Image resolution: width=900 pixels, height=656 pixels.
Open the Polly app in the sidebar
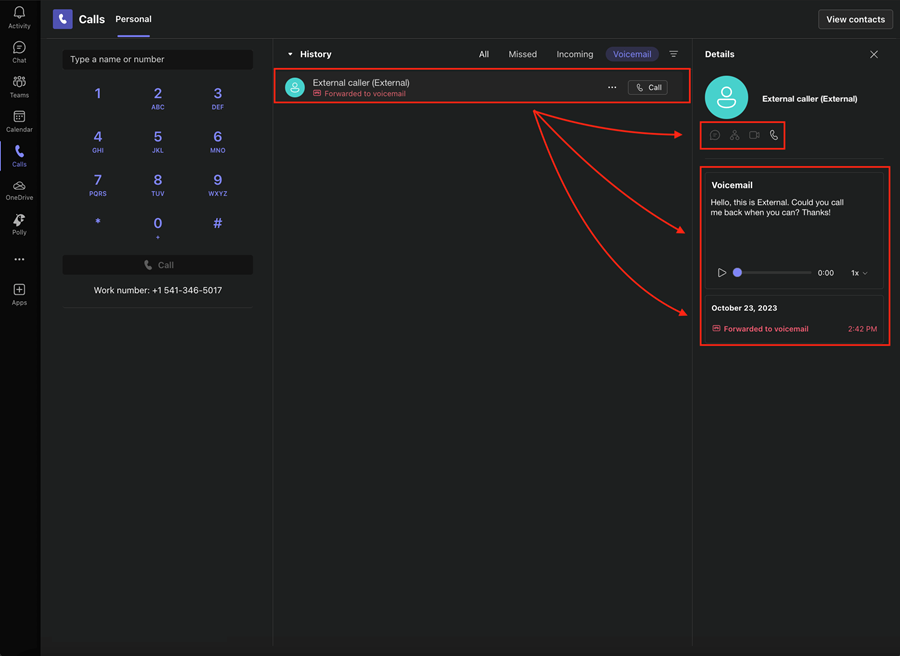[x=19, y=224]
